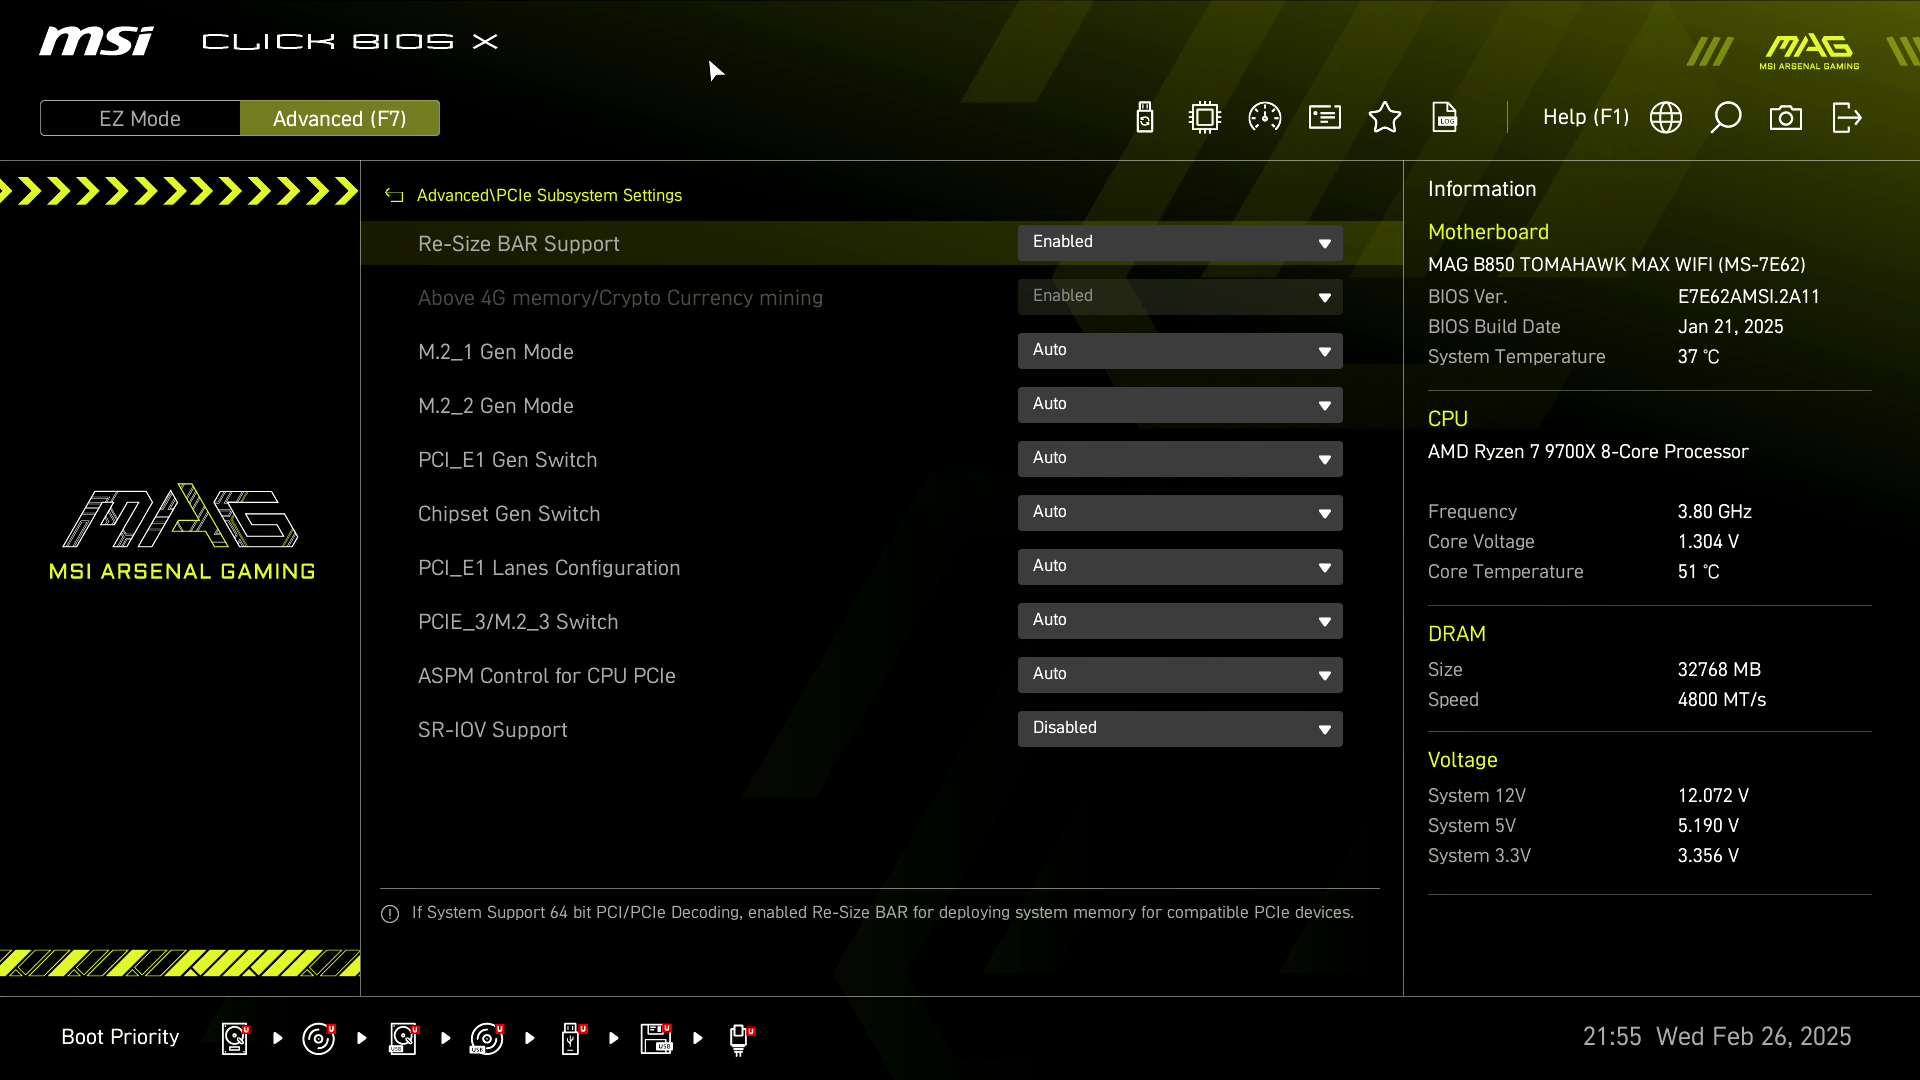Click the PCIE_3/M.2_3 Switch label
This screenshot has width=1920, height=1080.
point(518,622)
